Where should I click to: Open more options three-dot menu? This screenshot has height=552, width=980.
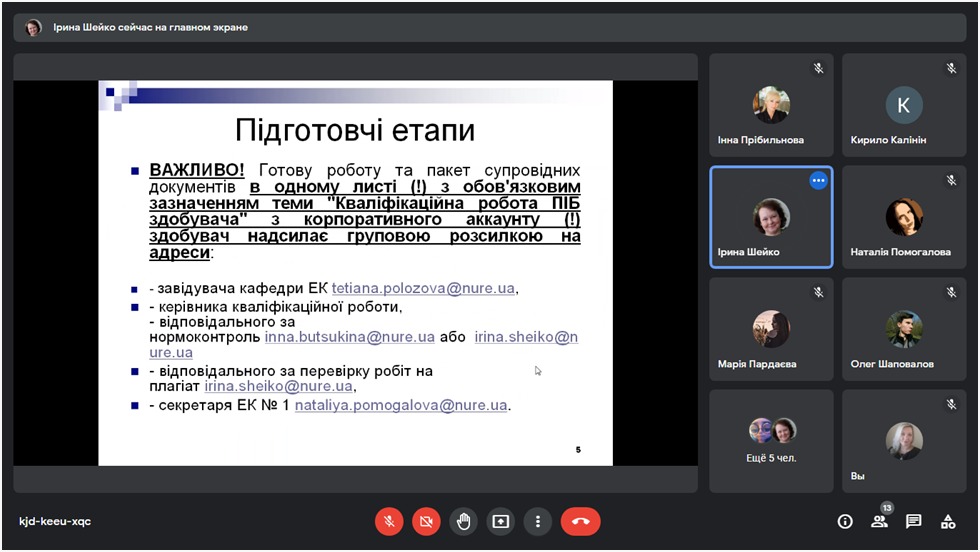[538, 521]
